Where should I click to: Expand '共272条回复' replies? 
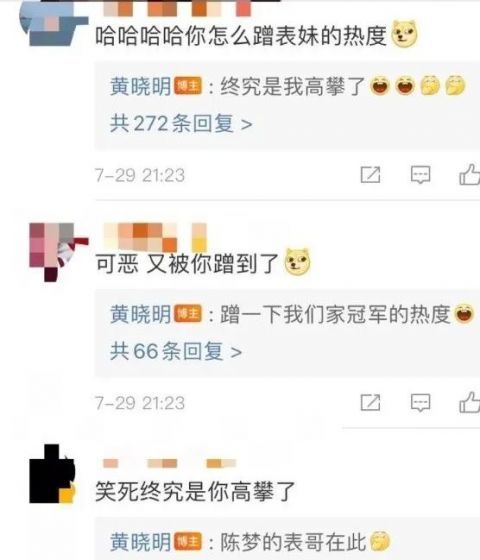coord(181,124)
